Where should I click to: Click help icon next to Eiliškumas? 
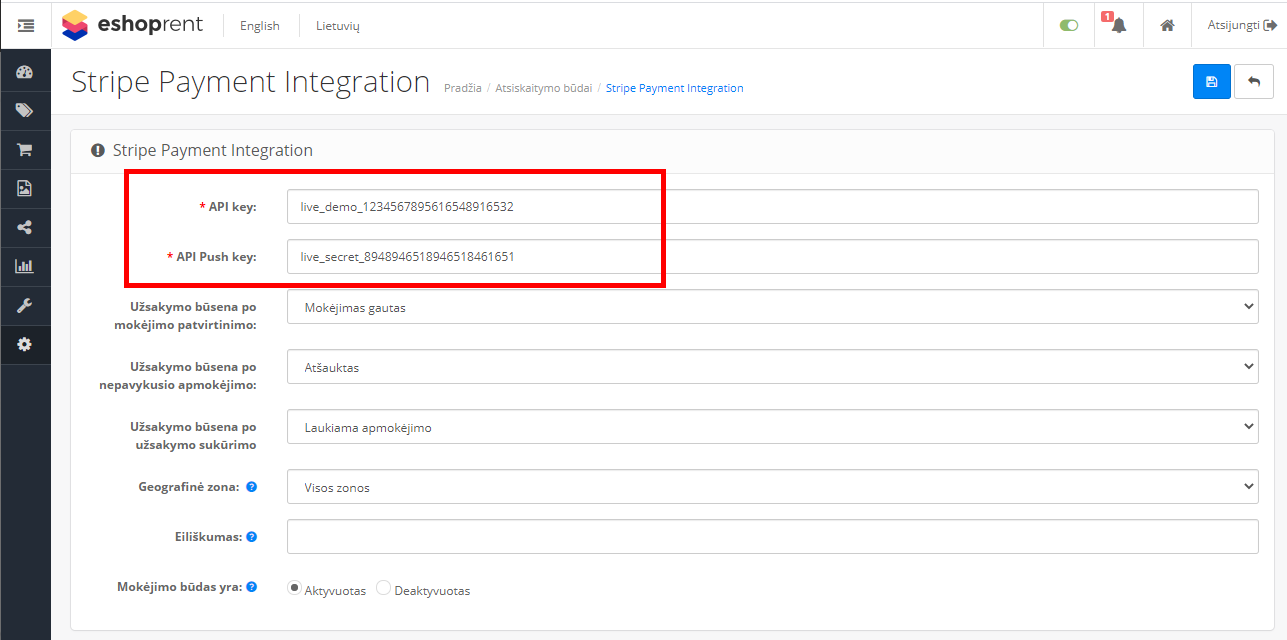coord(252,537)
